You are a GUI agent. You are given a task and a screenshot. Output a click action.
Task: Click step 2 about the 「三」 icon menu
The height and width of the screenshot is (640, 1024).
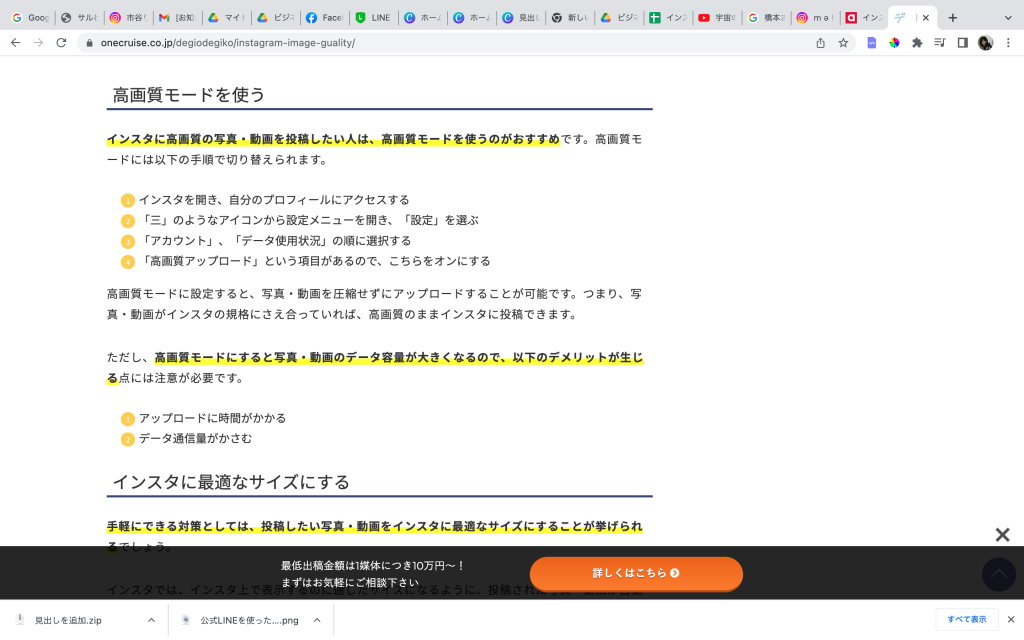pos(308,220)
